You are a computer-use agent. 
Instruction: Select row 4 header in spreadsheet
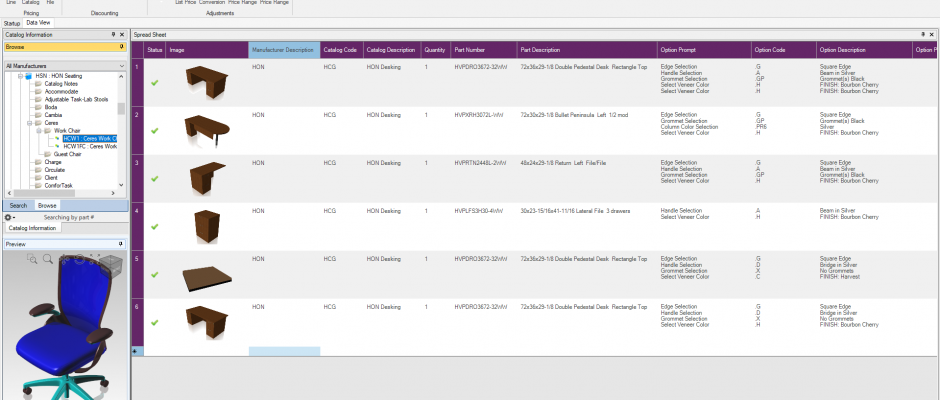click(x=137, y=226)
